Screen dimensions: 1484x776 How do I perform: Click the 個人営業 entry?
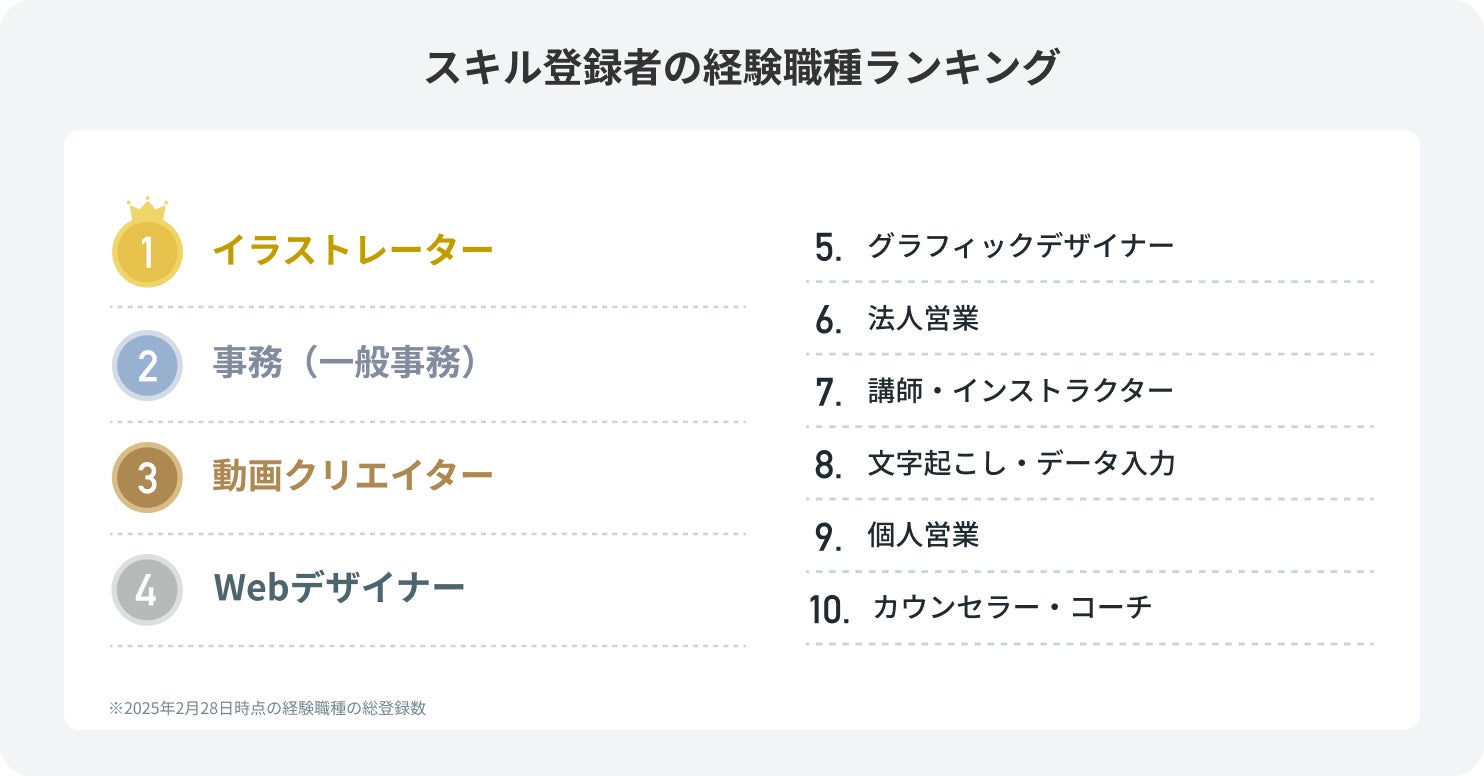tap(923, 536)
